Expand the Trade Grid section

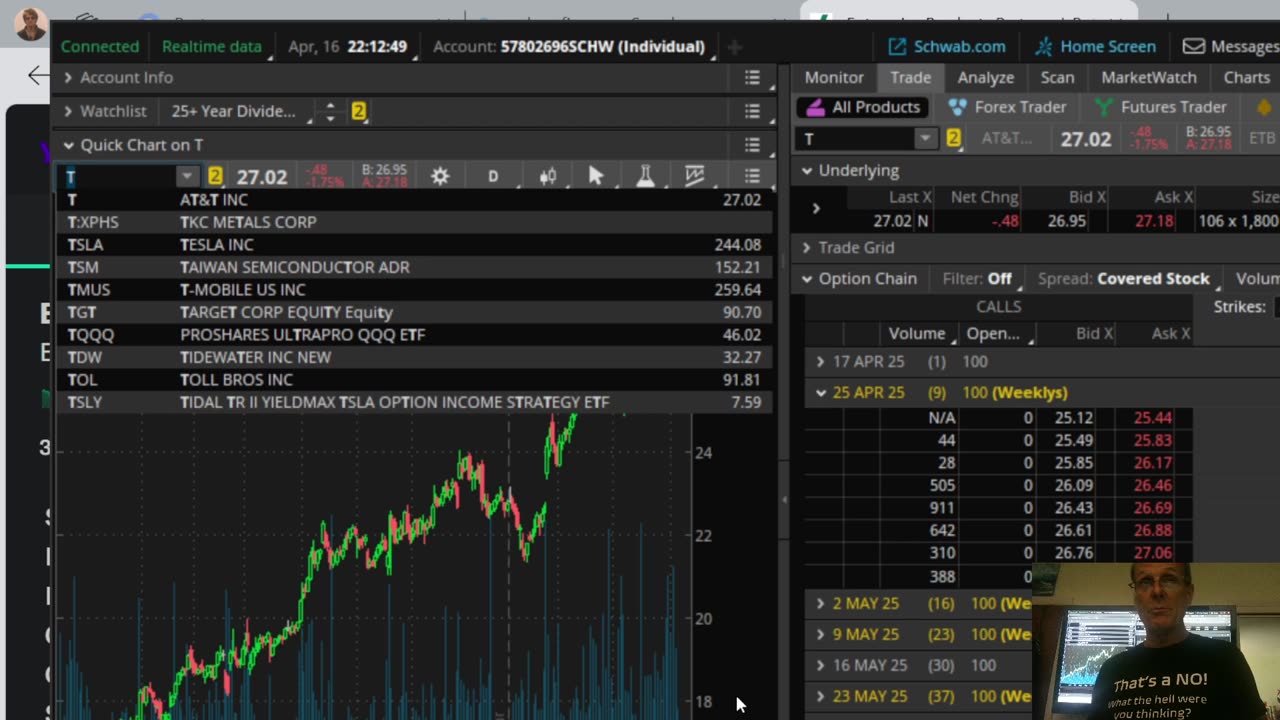[807, 247]
